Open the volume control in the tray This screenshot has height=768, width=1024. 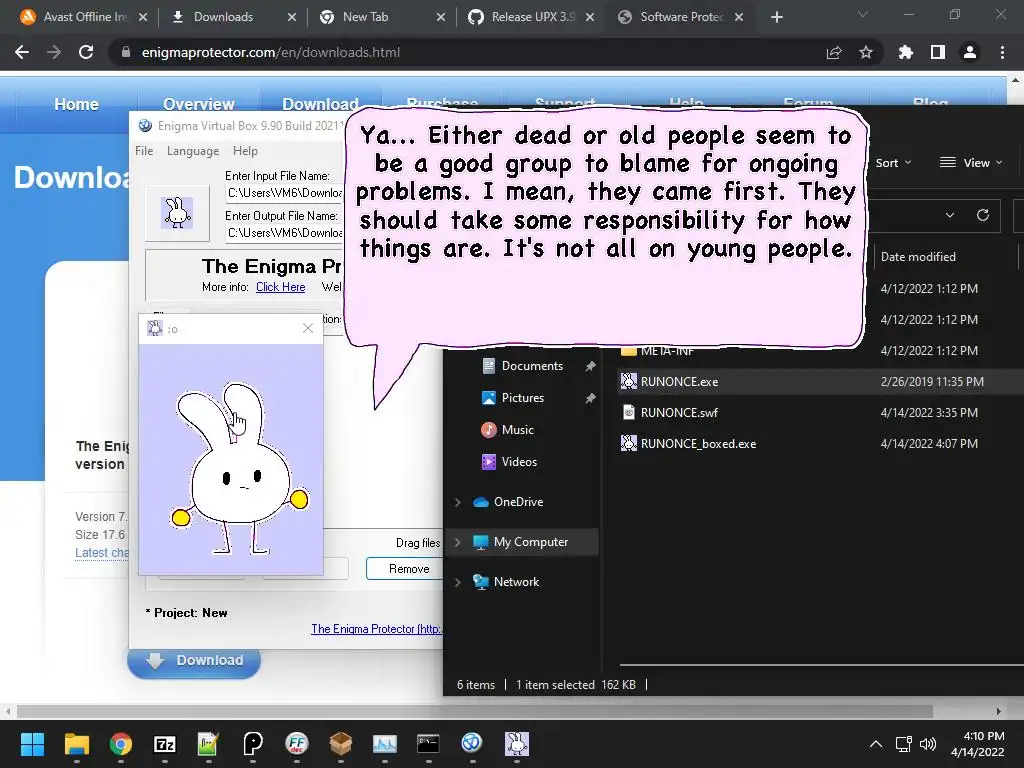coord(927,744)
